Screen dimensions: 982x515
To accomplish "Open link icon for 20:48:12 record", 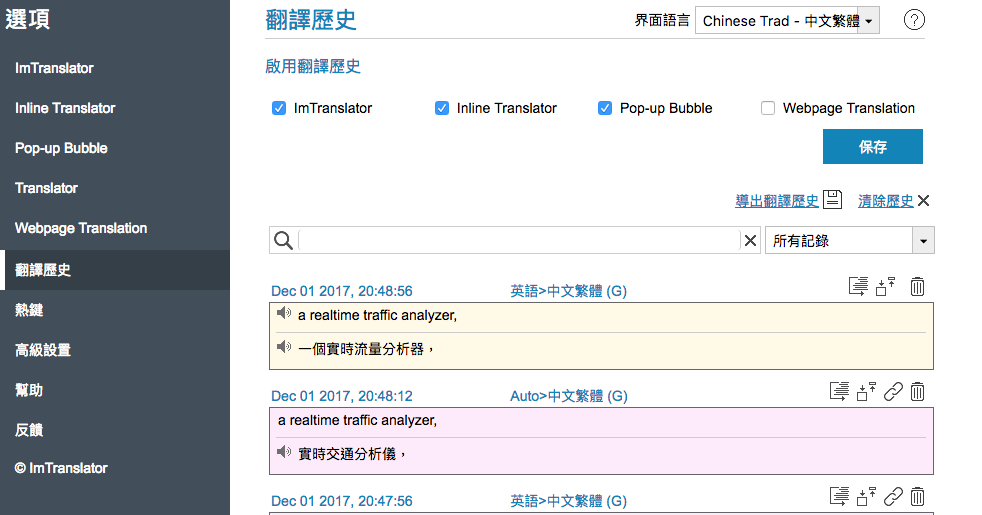I will 893,392.
